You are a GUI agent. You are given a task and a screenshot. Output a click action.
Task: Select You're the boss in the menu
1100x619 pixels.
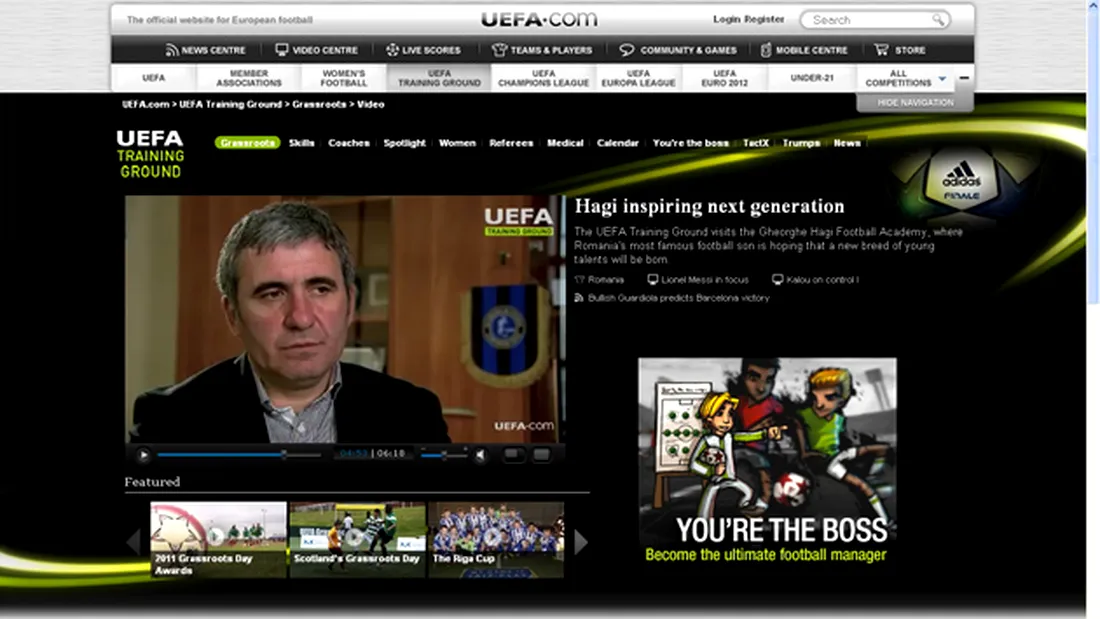(690, 142)
